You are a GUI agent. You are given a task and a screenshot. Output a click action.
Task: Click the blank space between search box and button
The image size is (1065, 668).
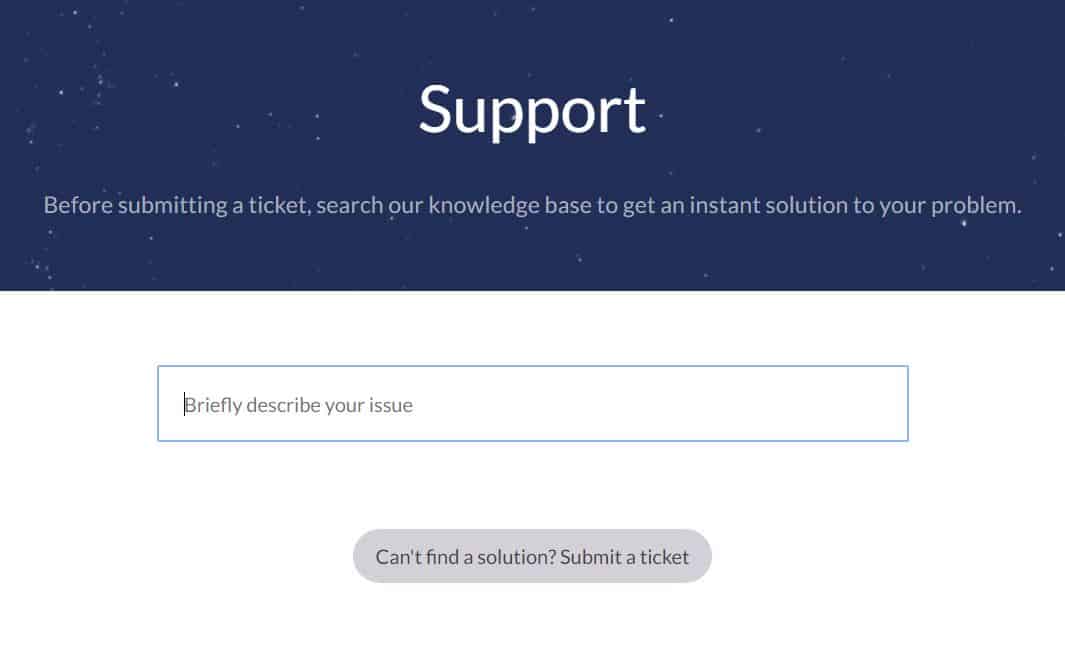532,485
